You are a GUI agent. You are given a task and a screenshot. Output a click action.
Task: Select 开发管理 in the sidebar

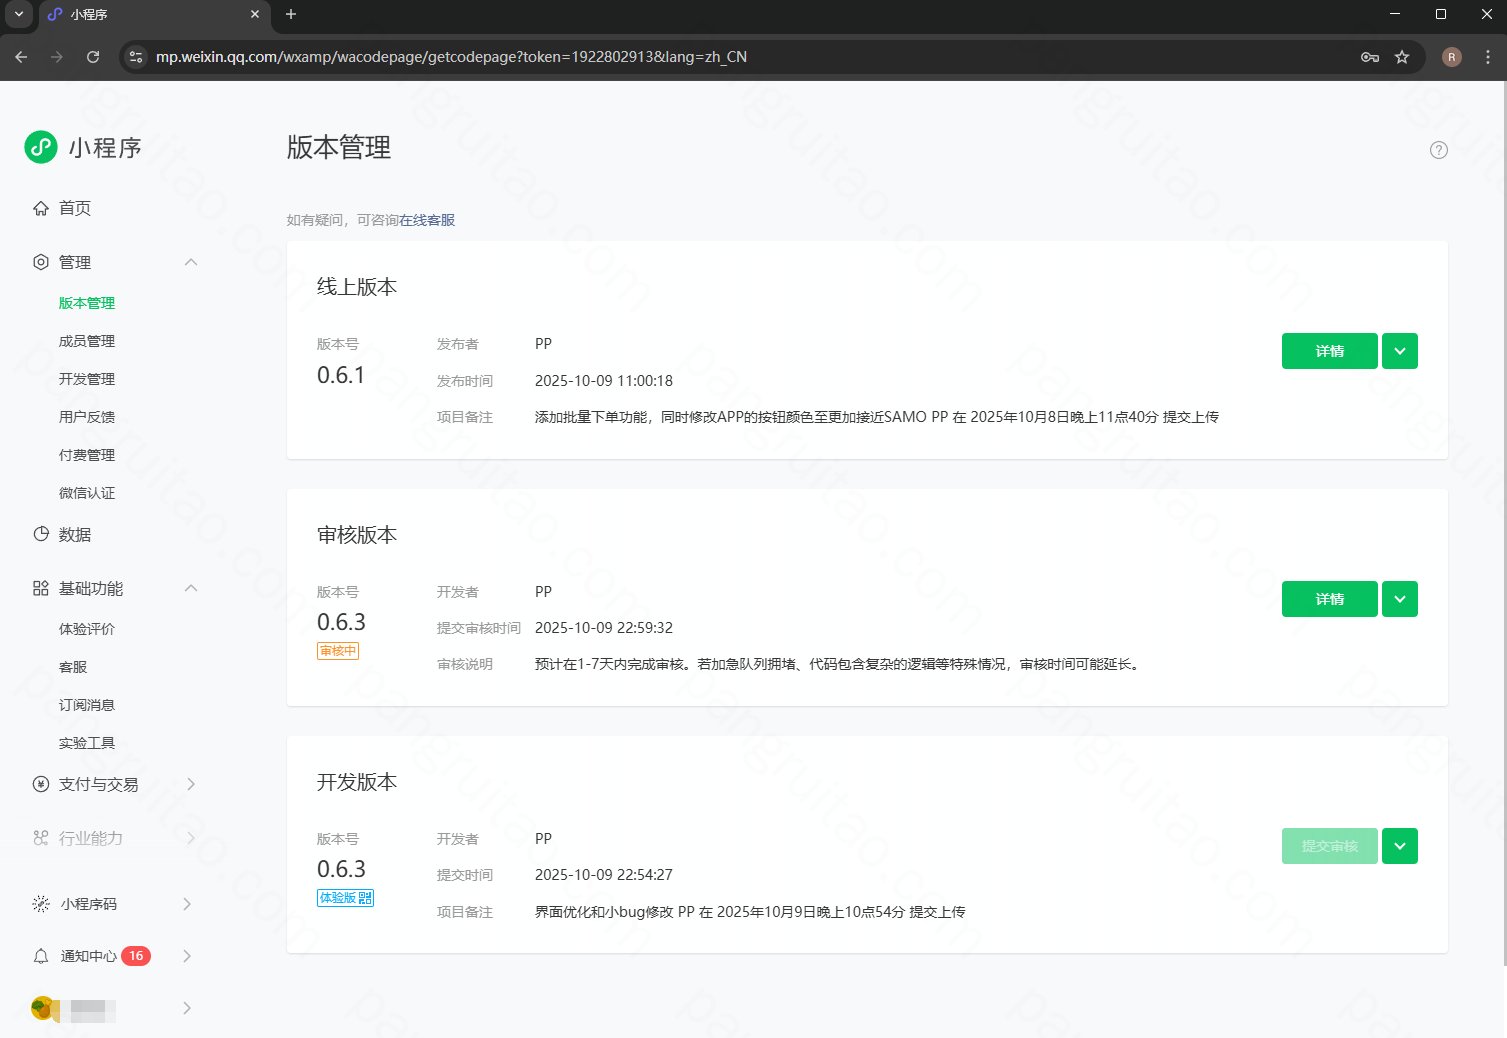point(87,379)
